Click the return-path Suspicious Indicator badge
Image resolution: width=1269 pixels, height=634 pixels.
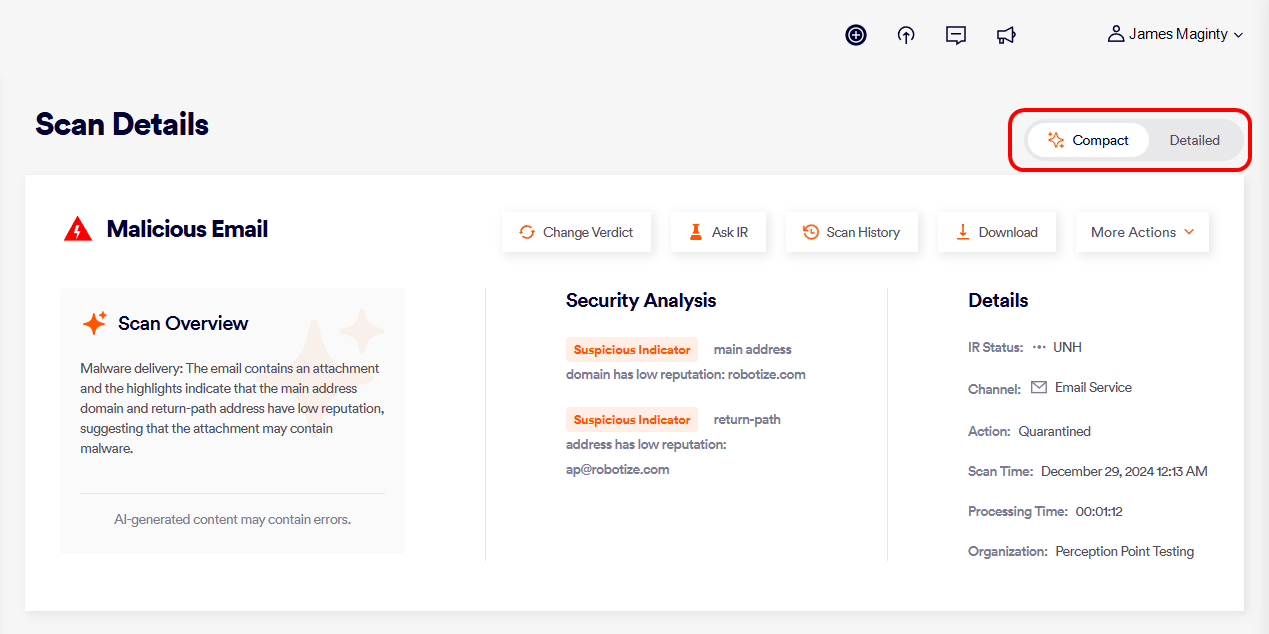[x=631, y=419]
